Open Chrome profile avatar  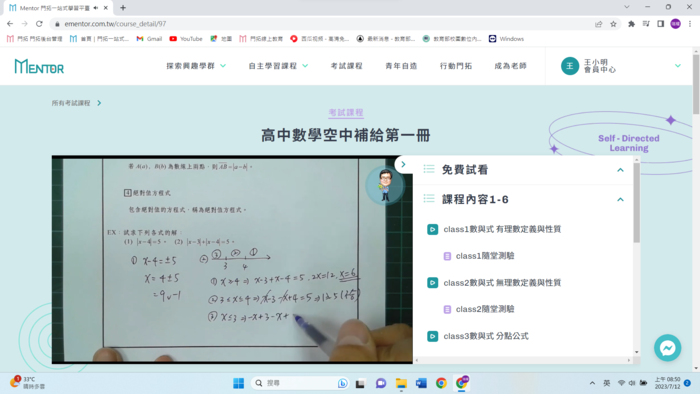click(x=675, y=24)
